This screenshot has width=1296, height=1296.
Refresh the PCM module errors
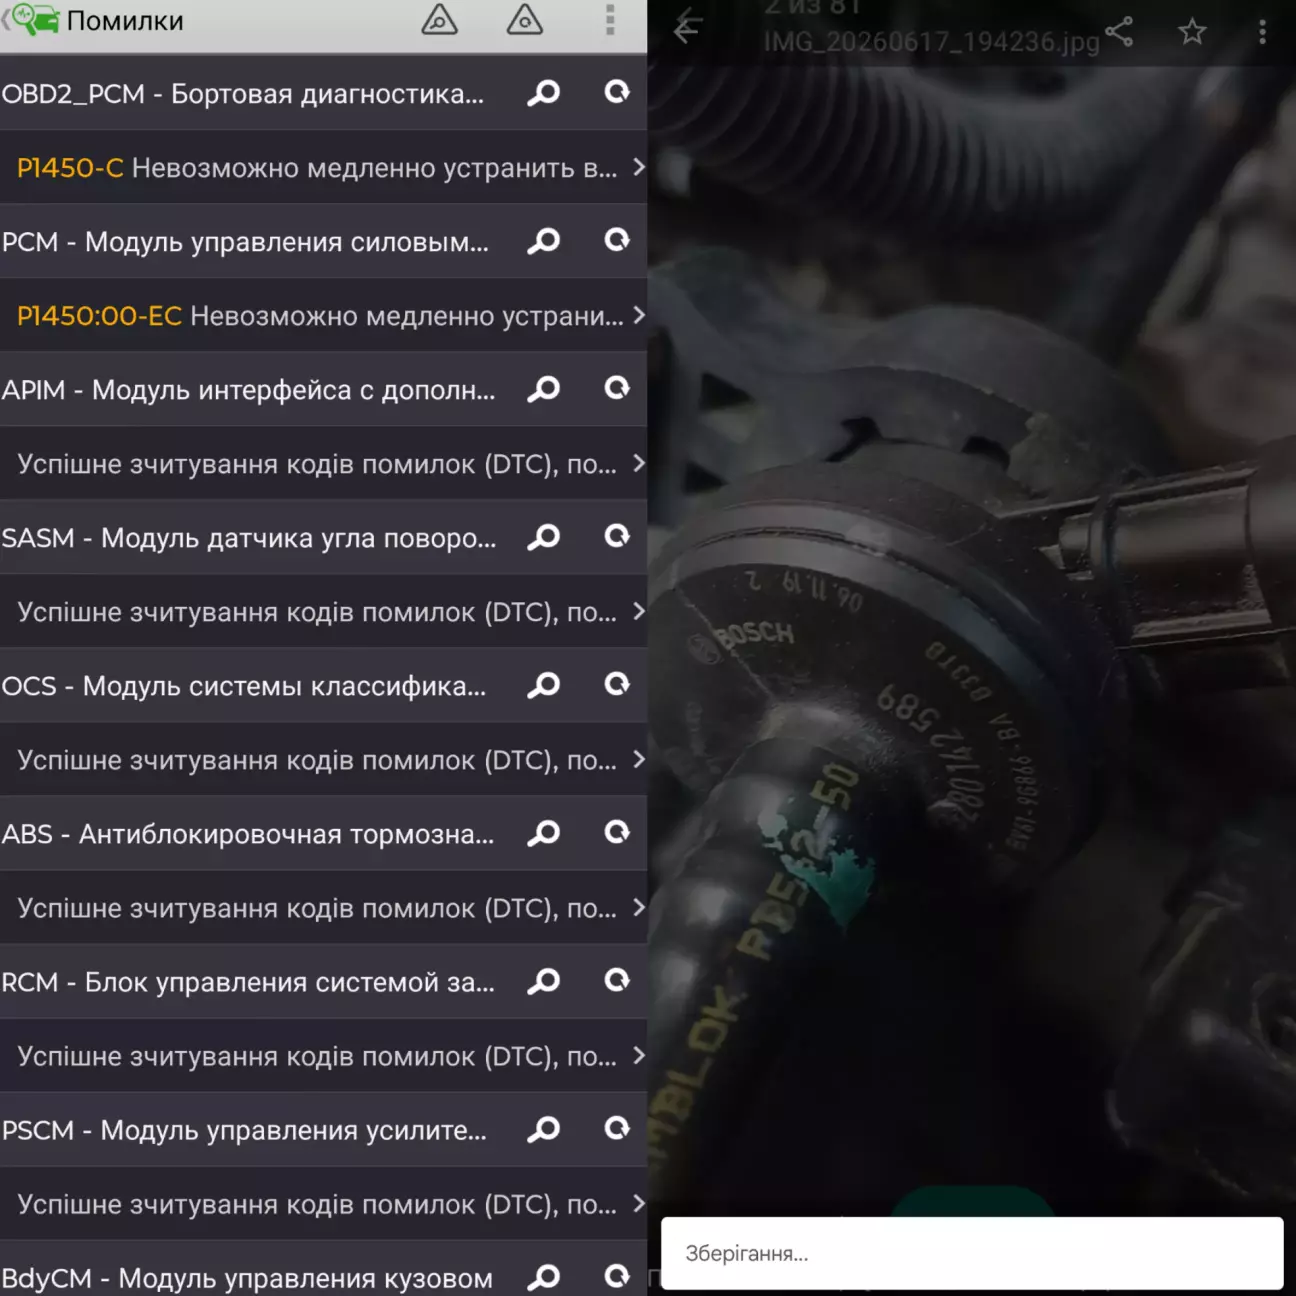(x=617, y=240)
